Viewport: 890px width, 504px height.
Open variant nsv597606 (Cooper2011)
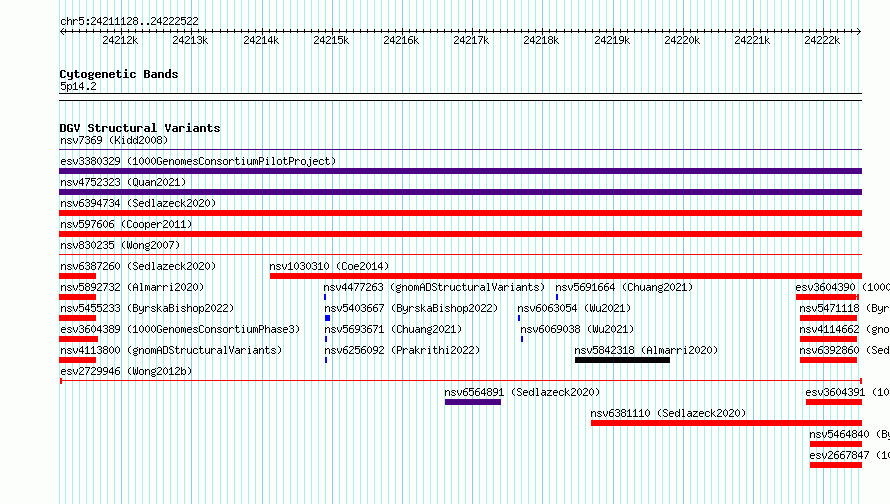126,224
